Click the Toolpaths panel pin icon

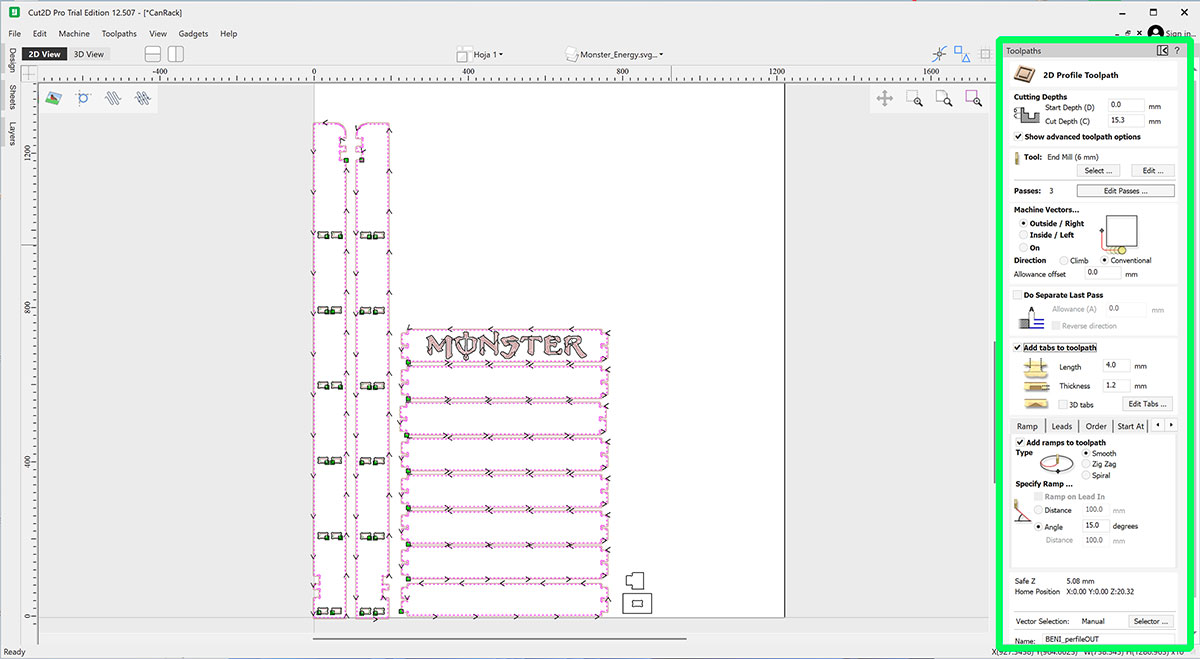1162,50
